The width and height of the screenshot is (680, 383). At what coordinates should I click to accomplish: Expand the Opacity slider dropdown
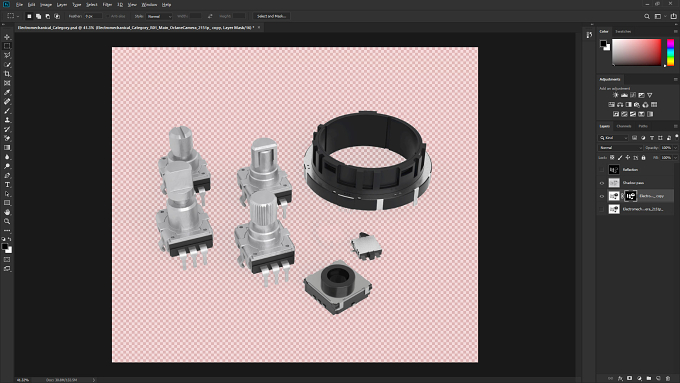[x=675, y=148]
